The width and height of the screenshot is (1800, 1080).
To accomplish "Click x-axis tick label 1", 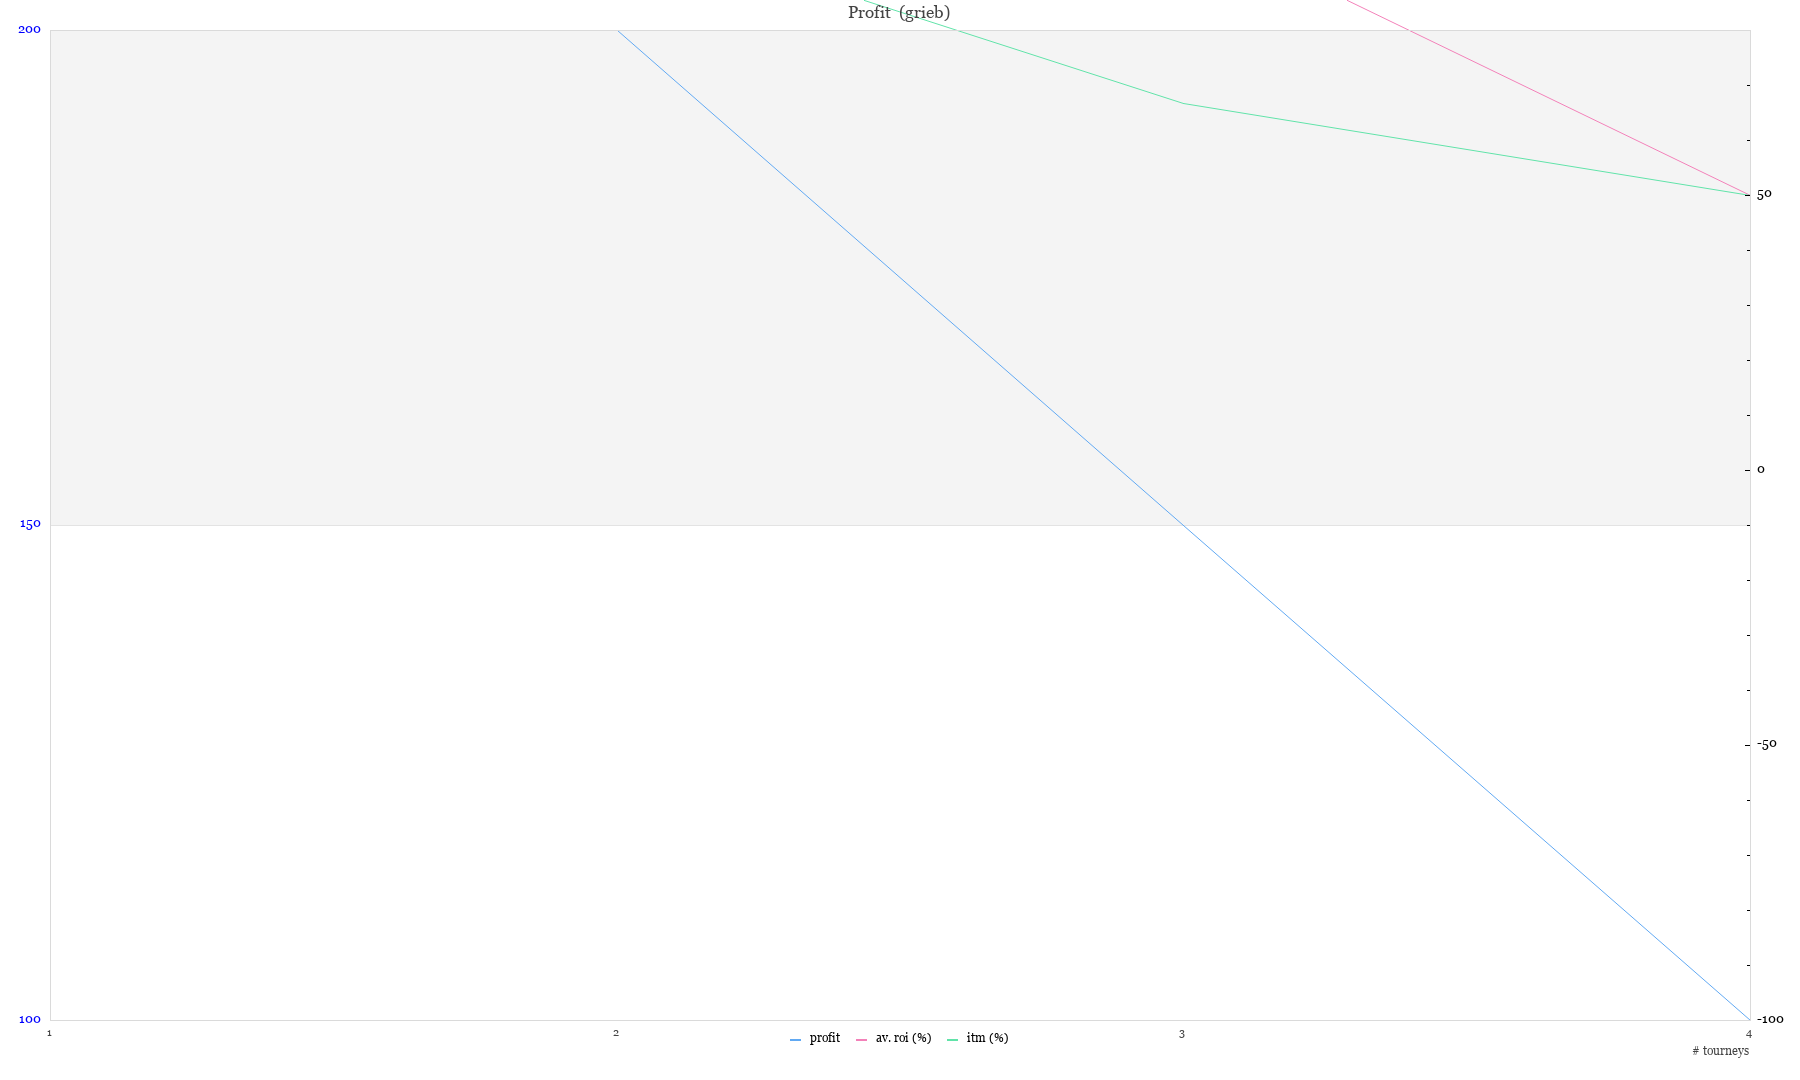I will (49, 1033).
